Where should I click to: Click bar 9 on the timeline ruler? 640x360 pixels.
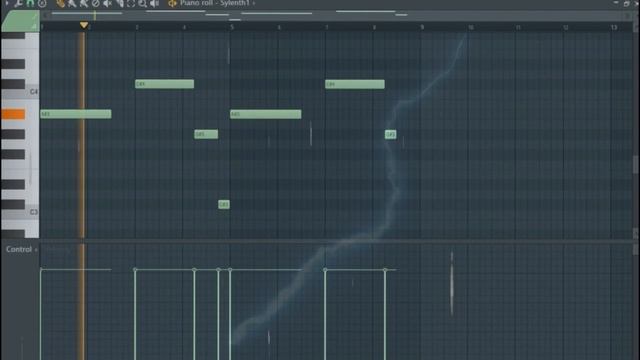422,27
